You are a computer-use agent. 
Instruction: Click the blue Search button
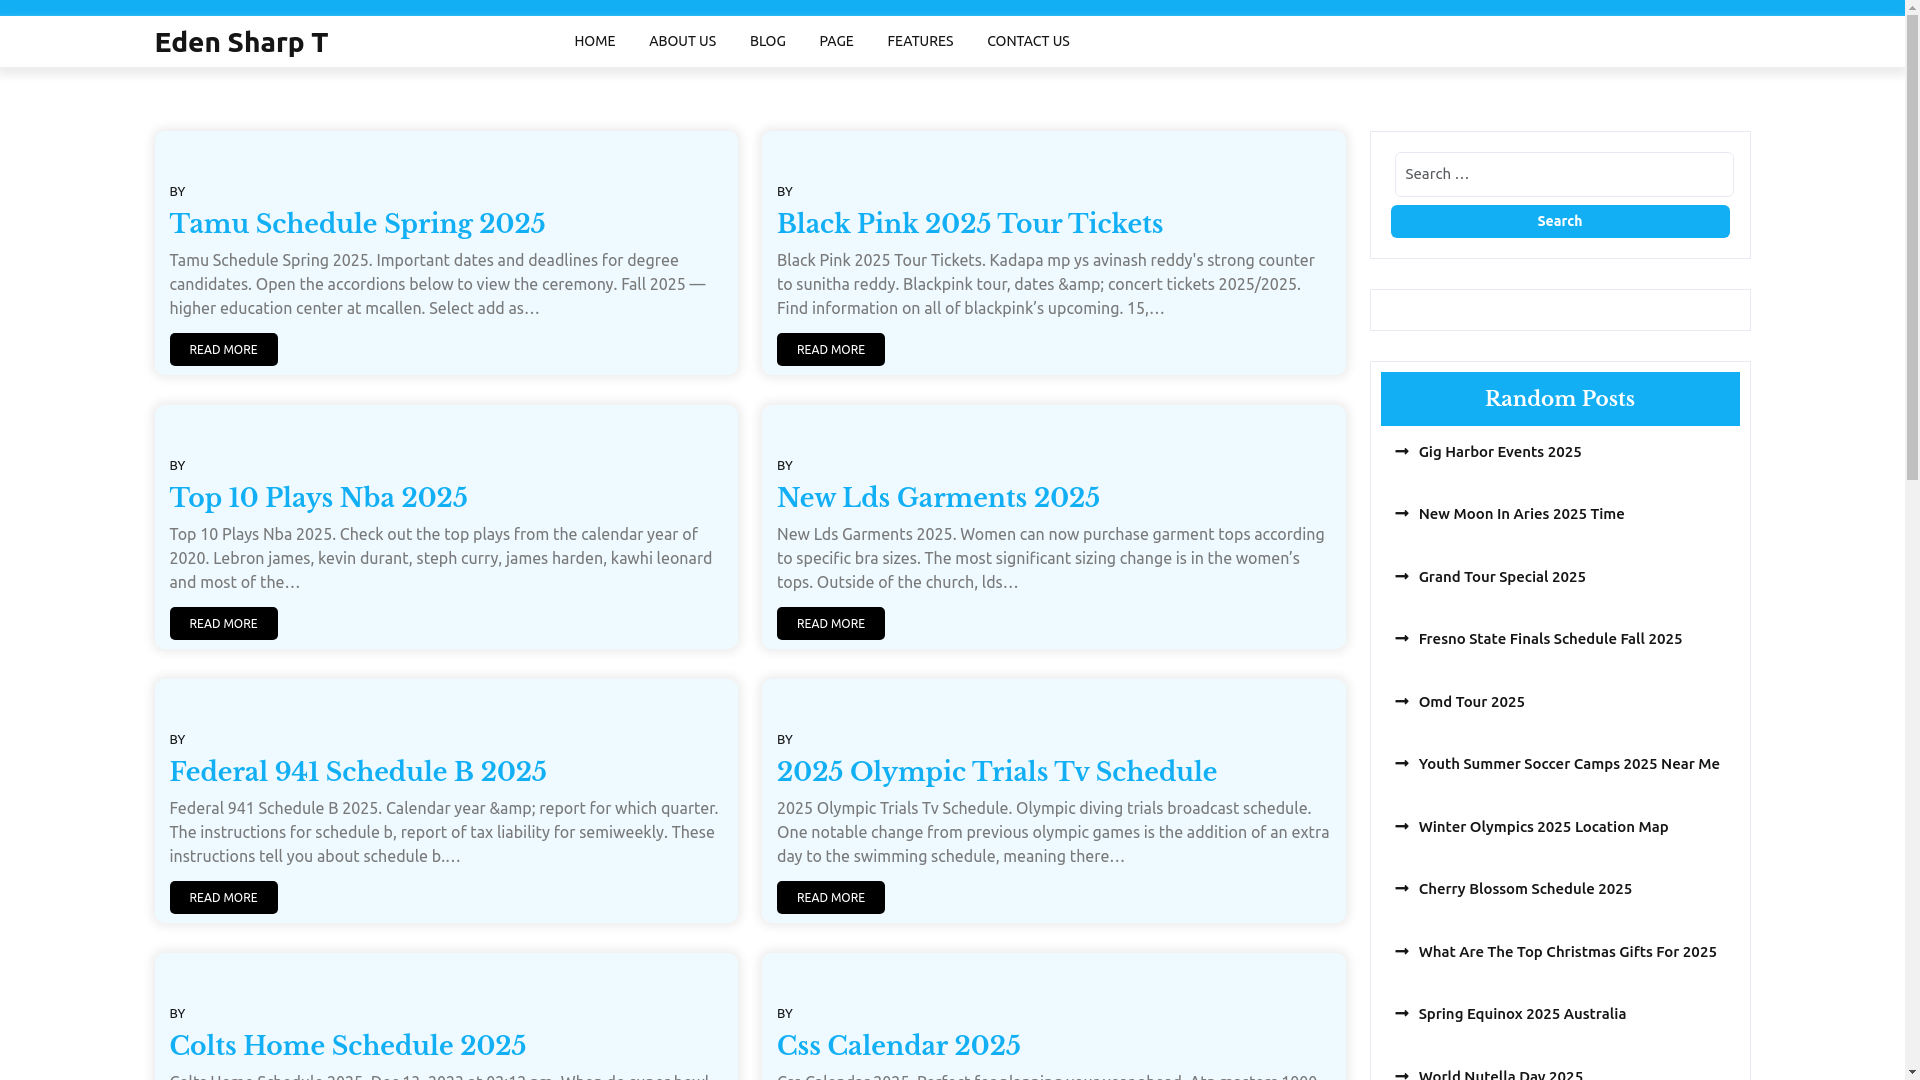[1559, 221]
